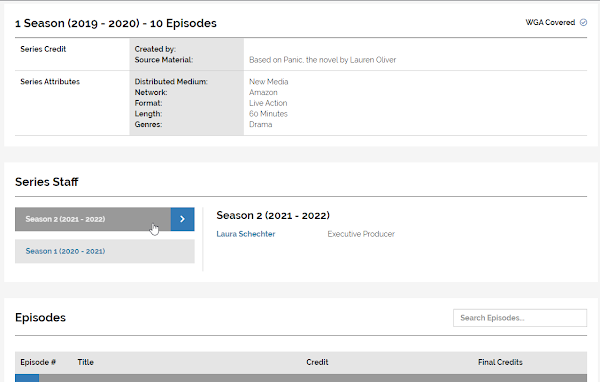Image resolution: width=600 pixels, height=382 pixels.
Task: Click the '1 Season (2019 - 2020)' heading
Action: 77,23
